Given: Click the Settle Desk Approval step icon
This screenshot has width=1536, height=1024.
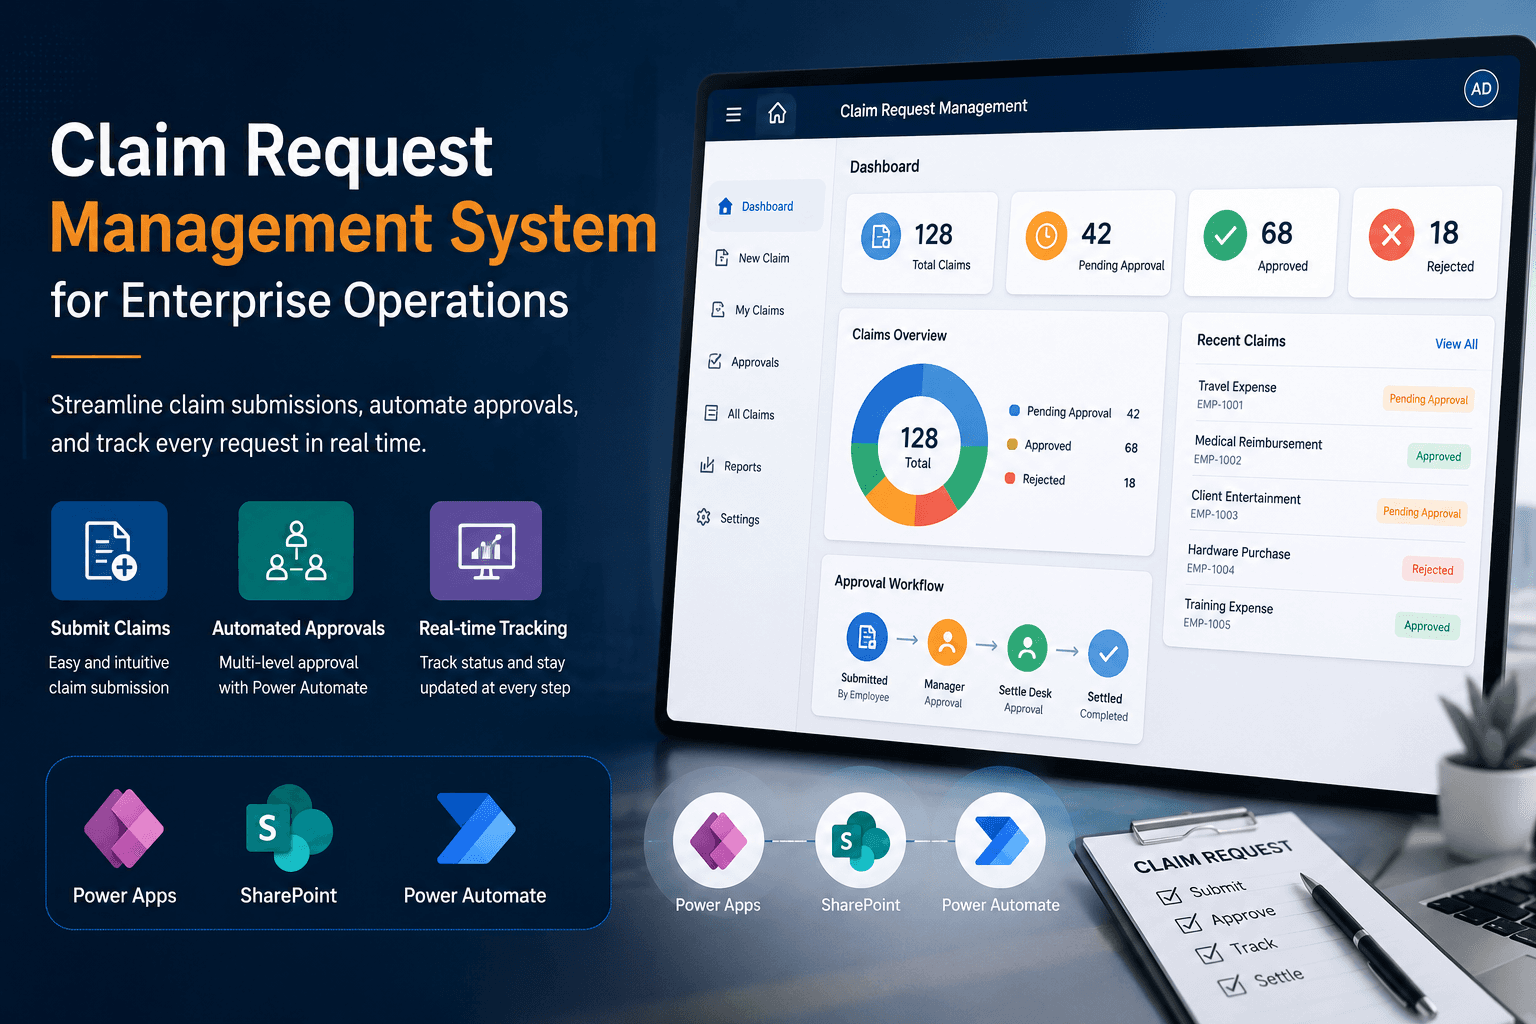Looking at the screenshot, I should (1027, 648).
